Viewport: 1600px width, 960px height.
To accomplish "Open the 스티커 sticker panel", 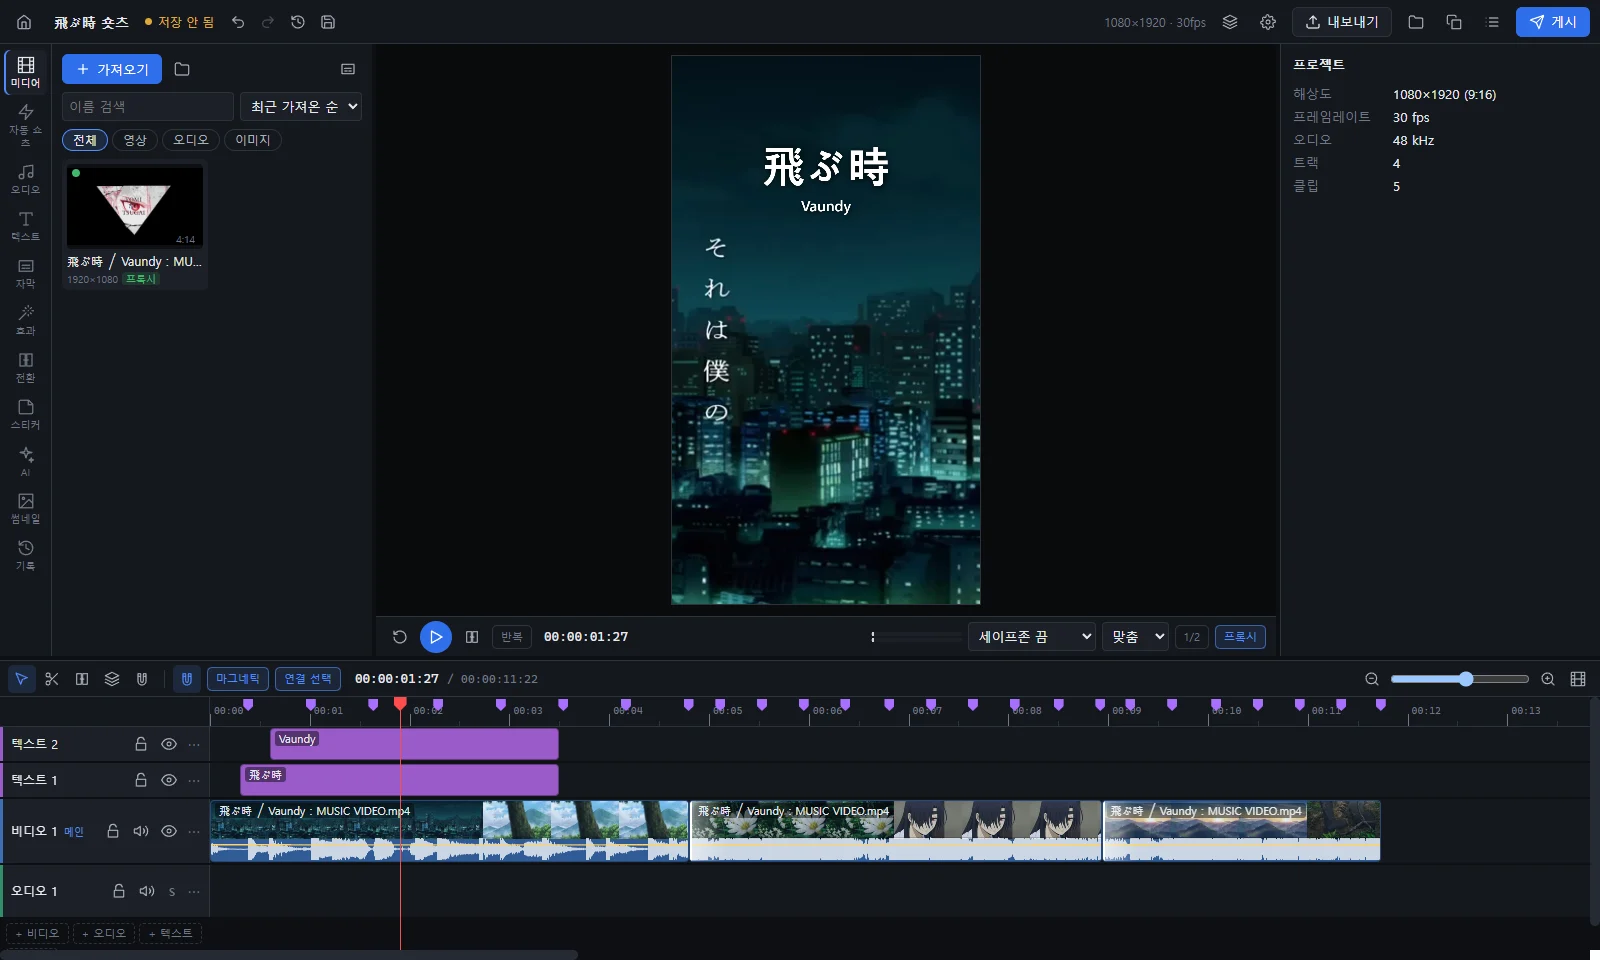I will [26, 414].
